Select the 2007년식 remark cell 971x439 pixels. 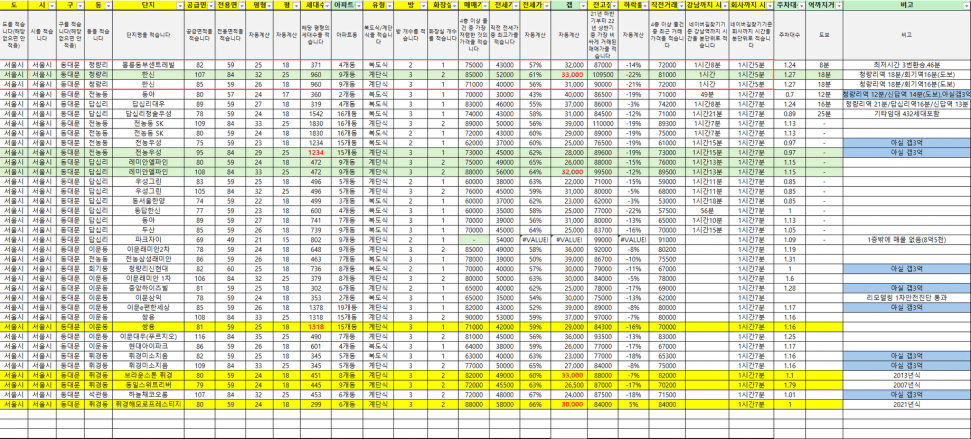pos(907,384)
